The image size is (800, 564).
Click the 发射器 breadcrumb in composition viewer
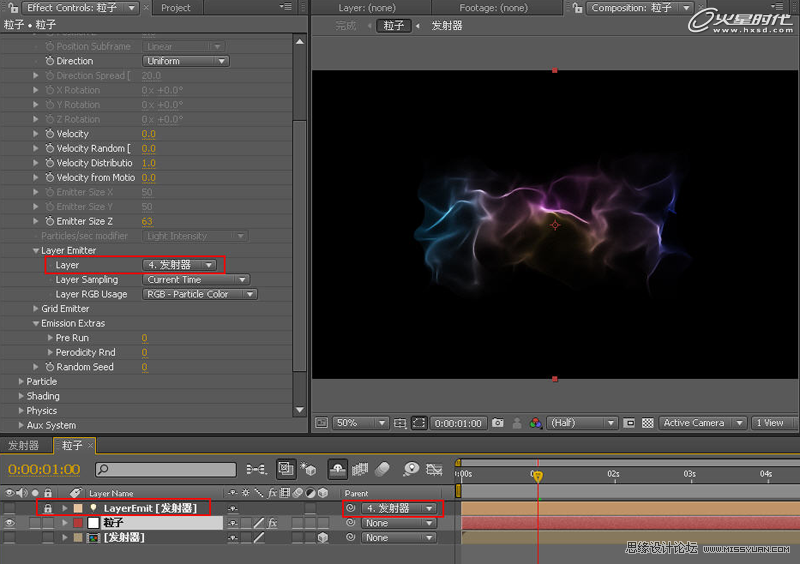446,26
